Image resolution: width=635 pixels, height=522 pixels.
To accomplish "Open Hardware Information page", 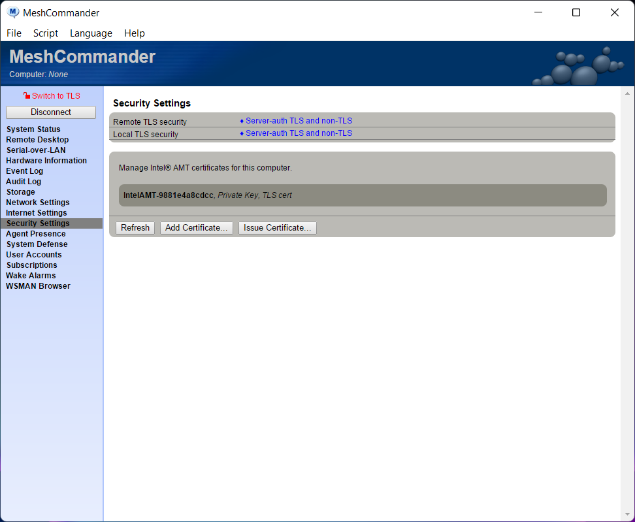I will (46, 161).
